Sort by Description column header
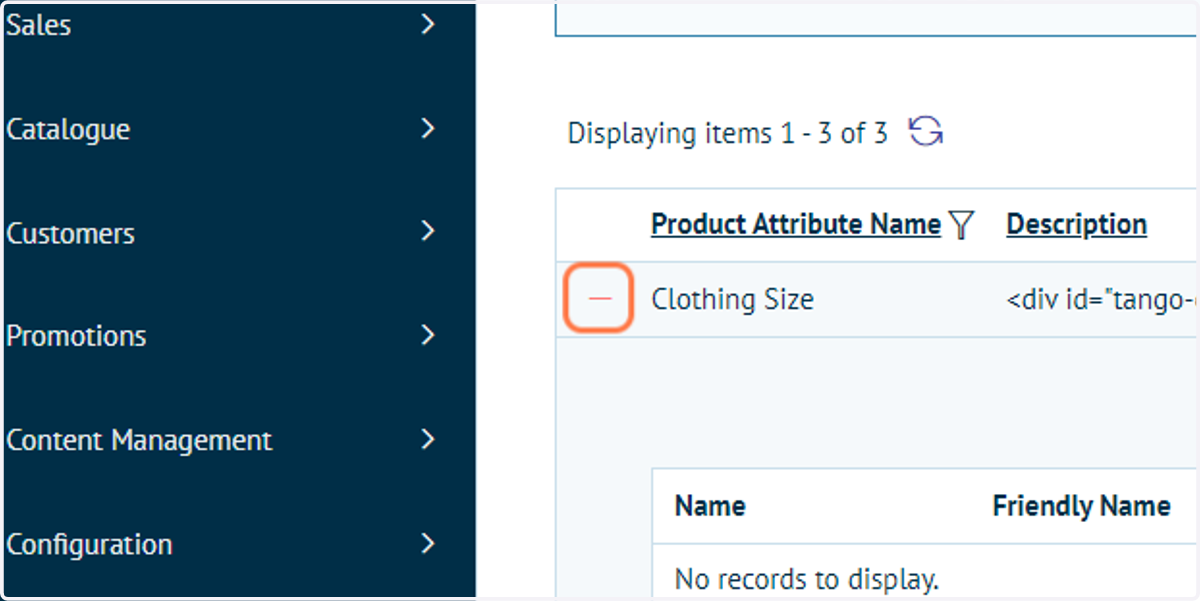Screen dimensions: 1200x601 pyautogui.click(x=1076, y=224)
